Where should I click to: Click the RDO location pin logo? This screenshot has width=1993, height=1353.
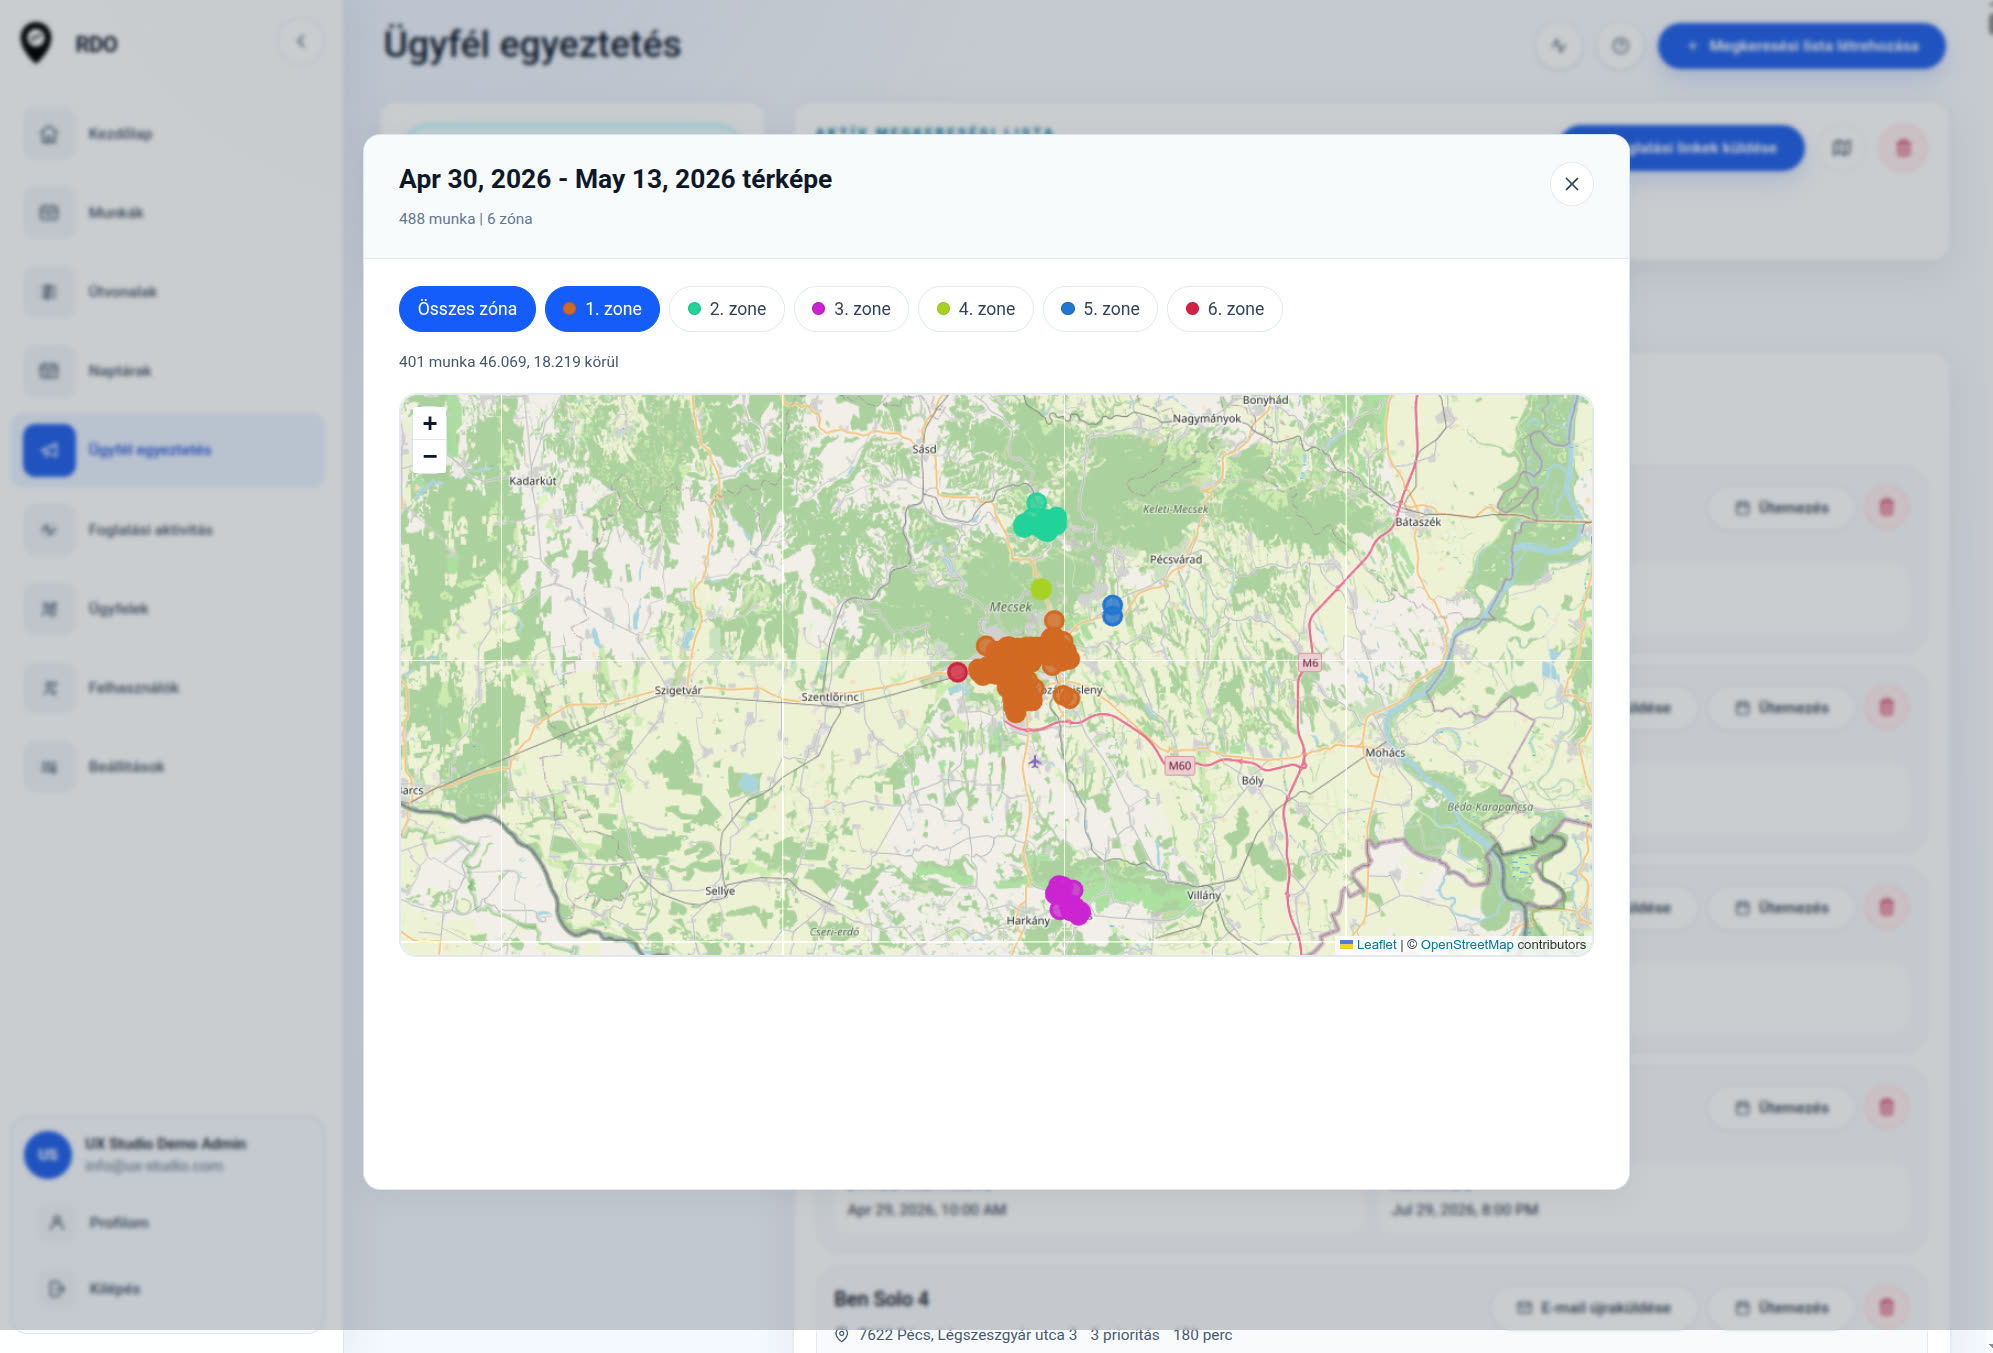(x=36, y=43)
